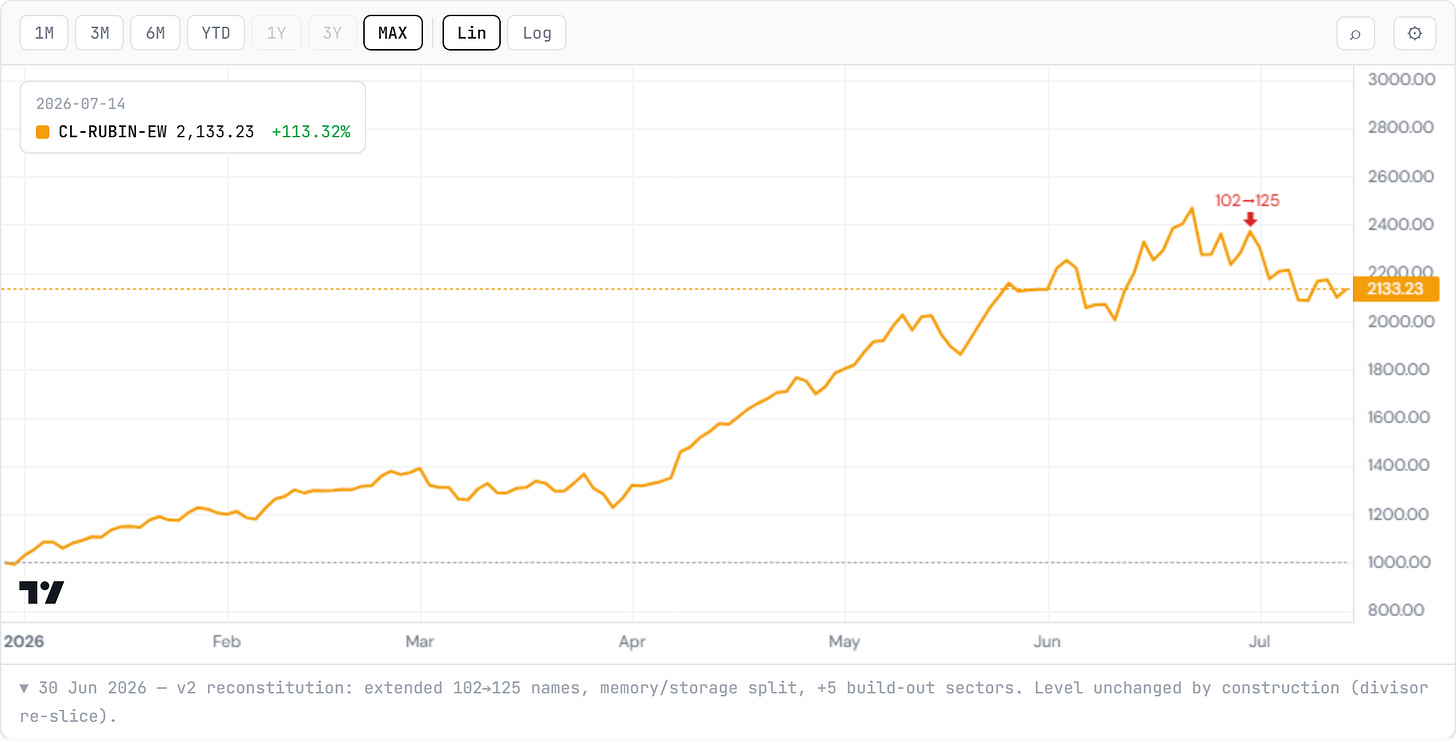Open the chart search icon
This screenshot has width=1456, height=741.
(x=1356, y=34)
